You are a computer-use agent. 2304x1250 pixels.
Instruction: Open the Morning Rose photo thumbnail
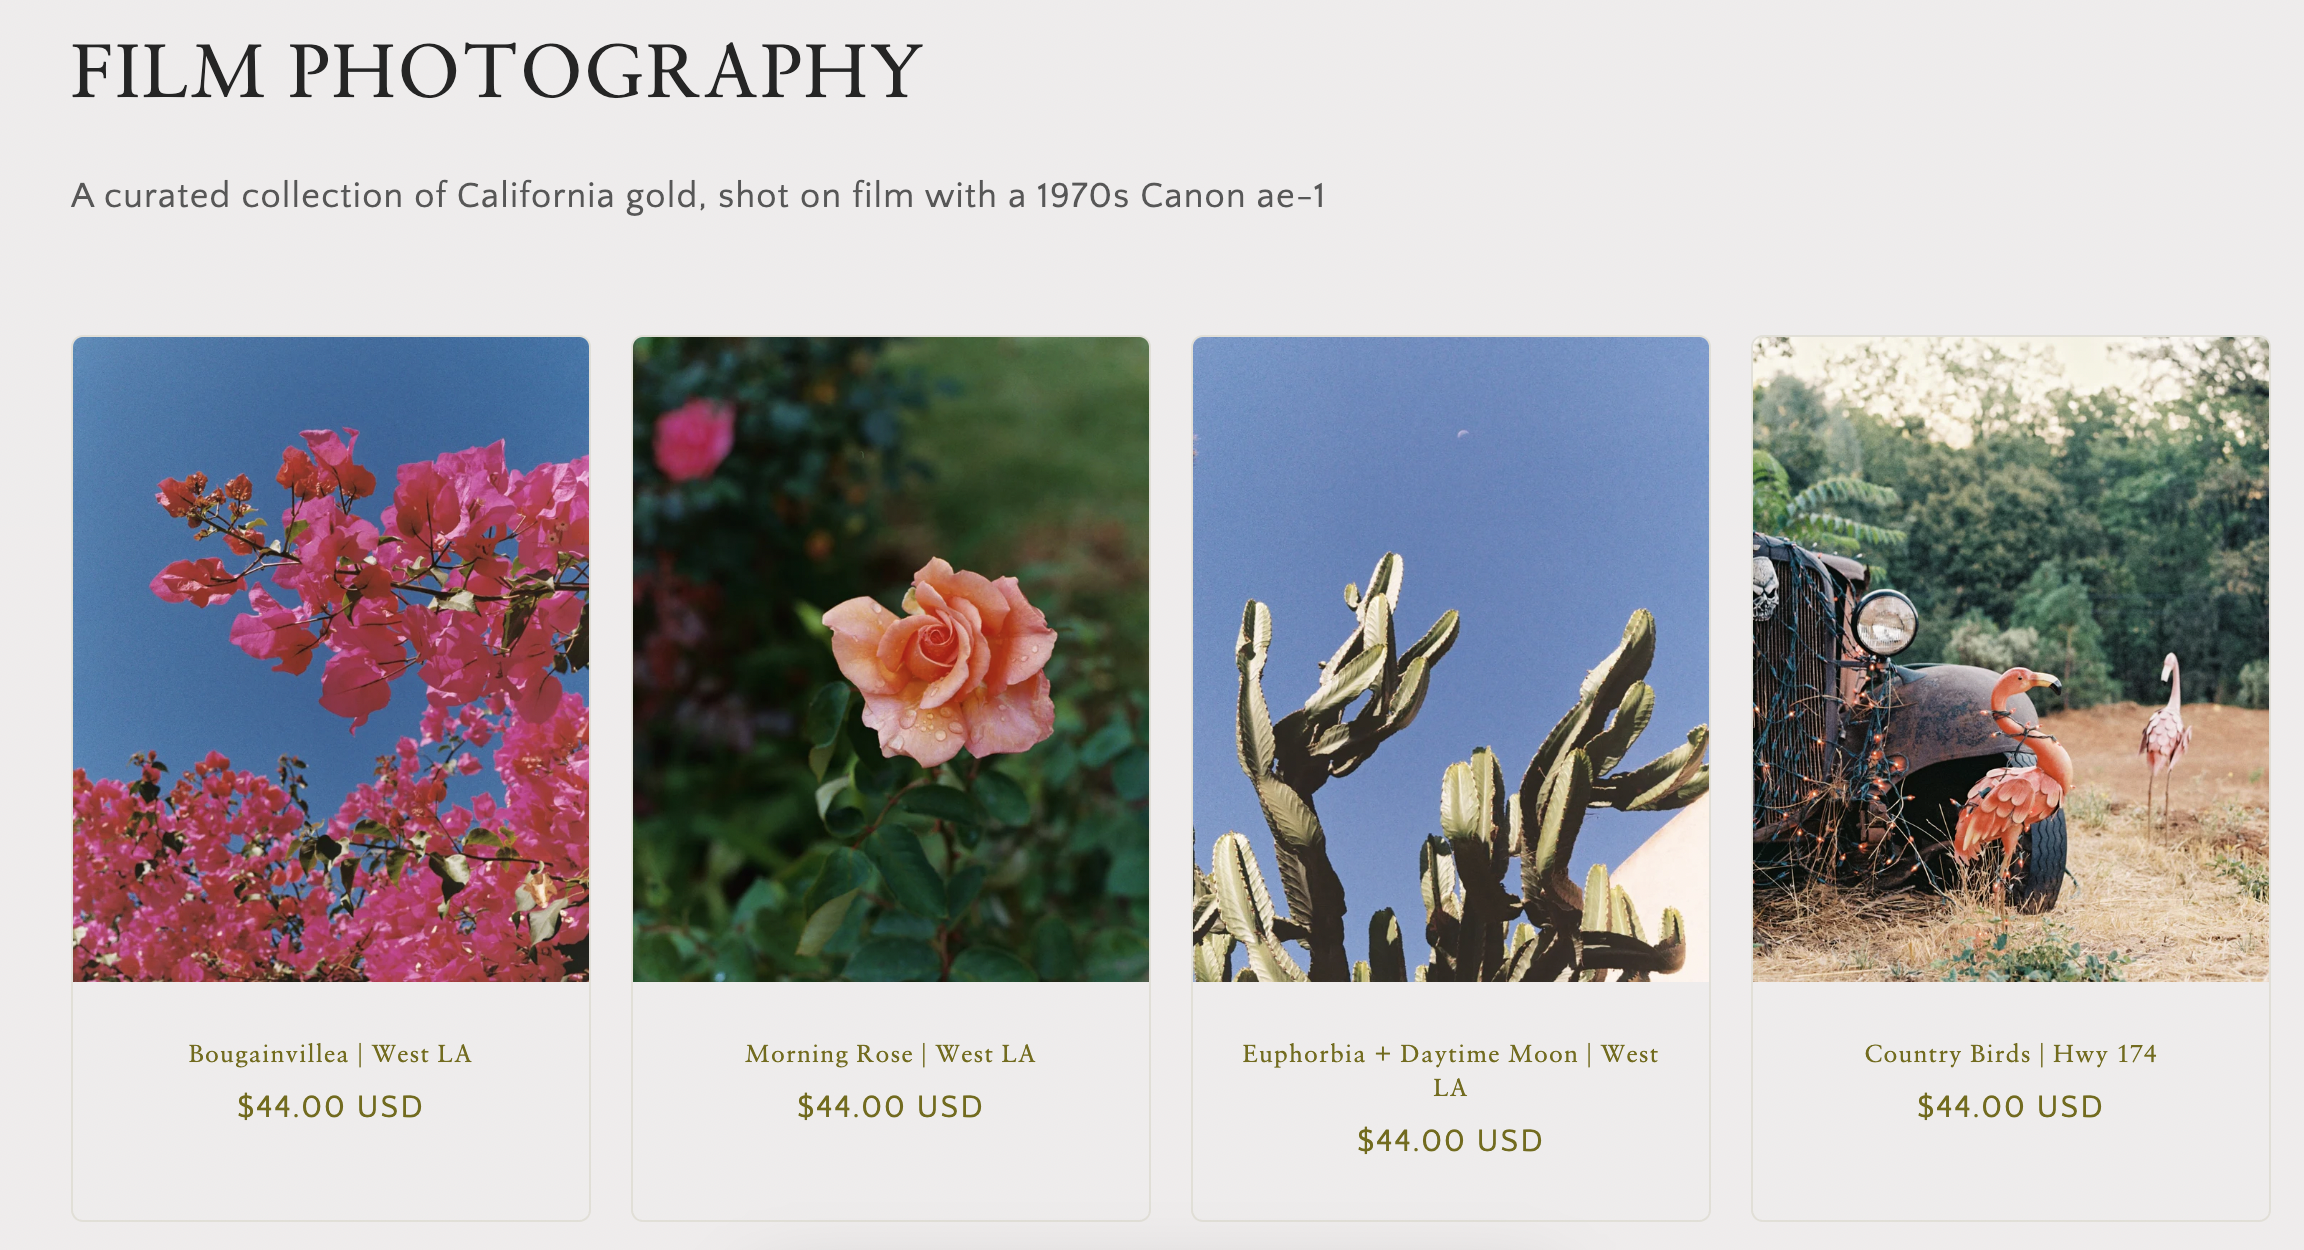pyautogui.click(x=891, y=659)
